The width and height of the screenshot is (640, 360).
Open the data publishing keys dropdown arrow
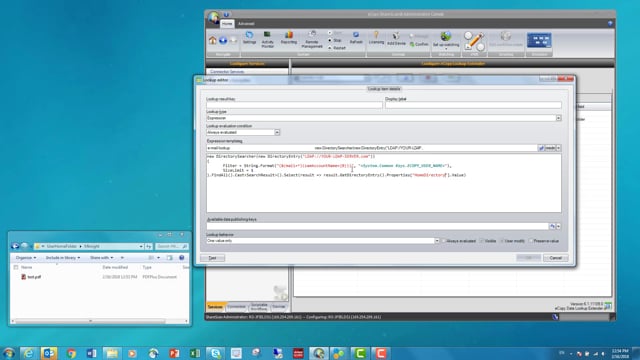[x=559, y=226]
